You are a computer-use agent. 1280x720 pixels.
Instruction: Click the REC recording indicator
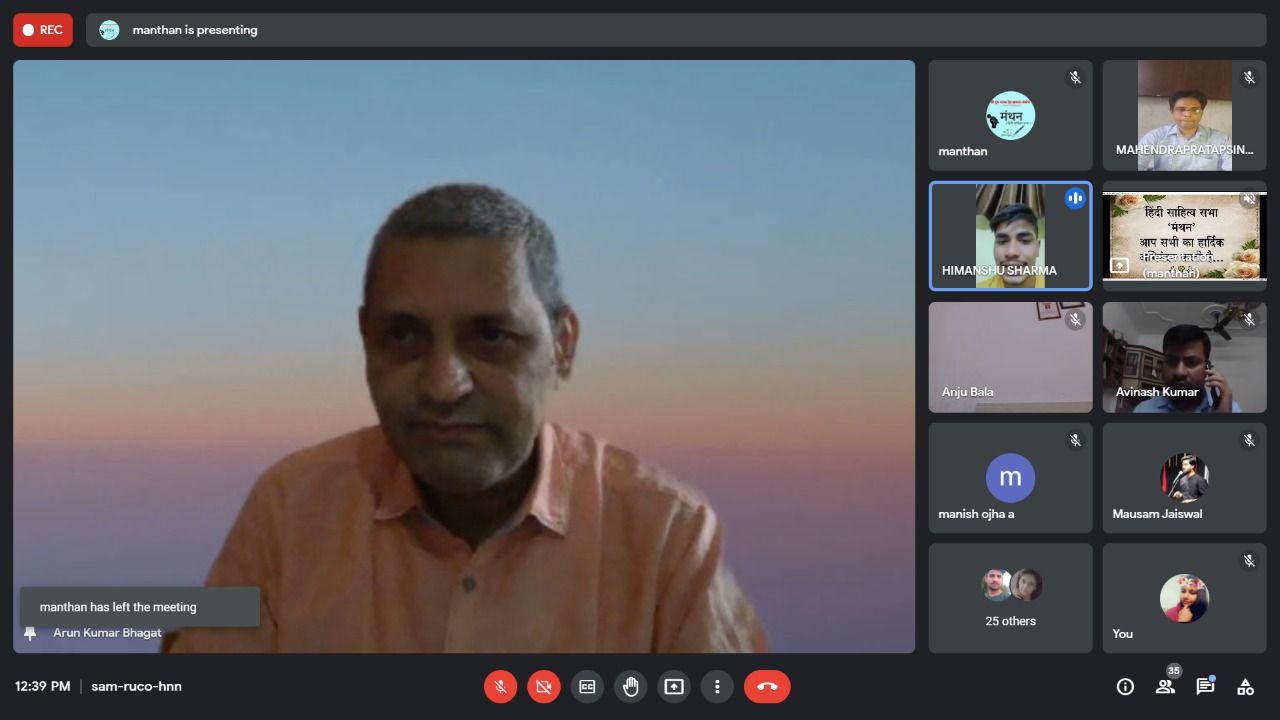click(x=43, y=30)
